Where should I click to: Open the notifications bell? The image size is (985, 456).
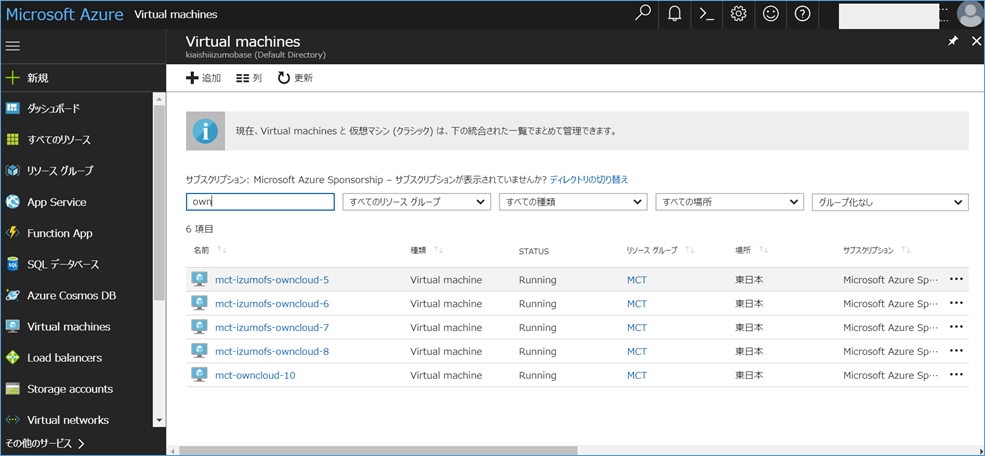[675, 14]
